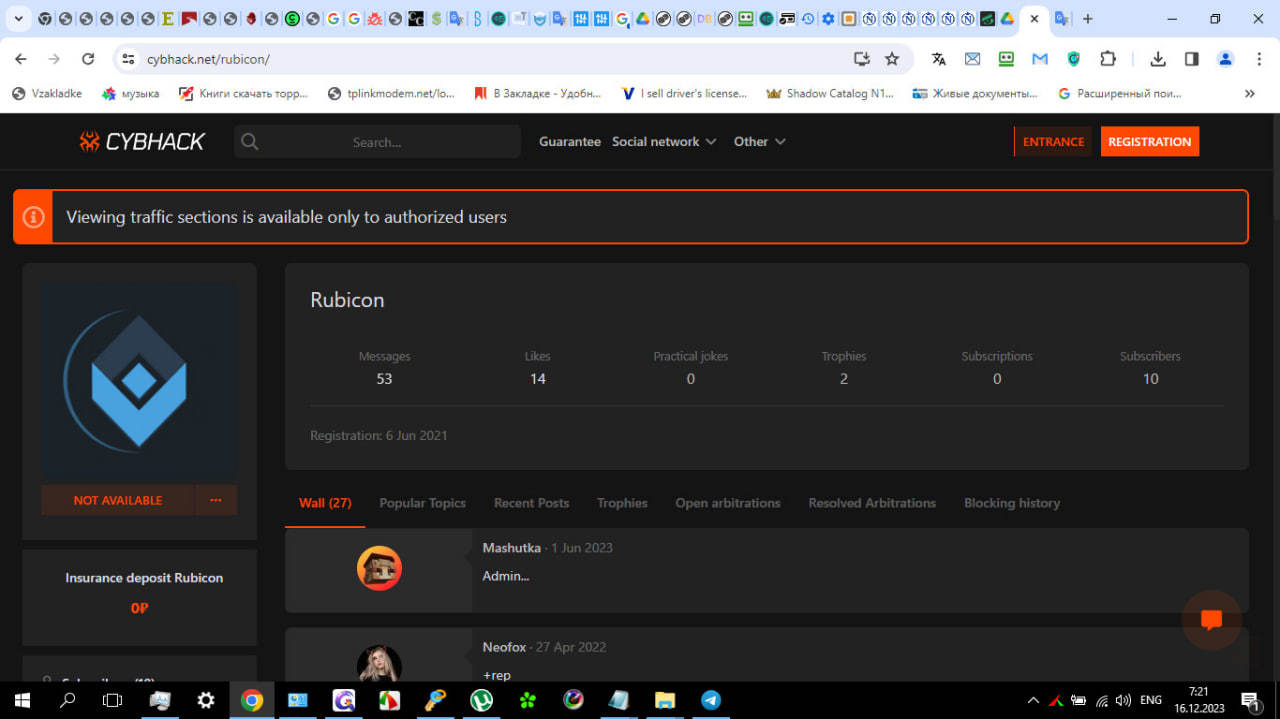Switch to the Google Translate browser tab

coord(1062,18)
